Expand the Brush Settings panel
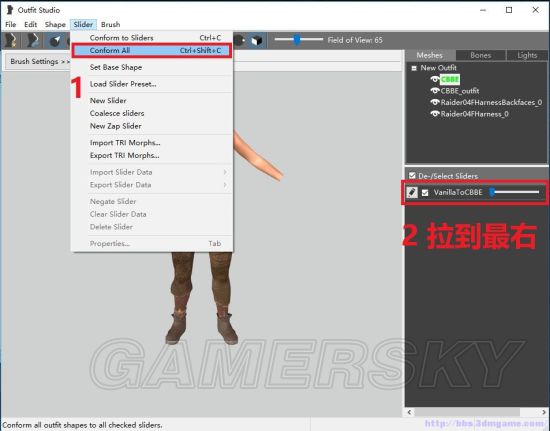Image resolution: width=550 pixels, height=431 pixels. [39, 62]
